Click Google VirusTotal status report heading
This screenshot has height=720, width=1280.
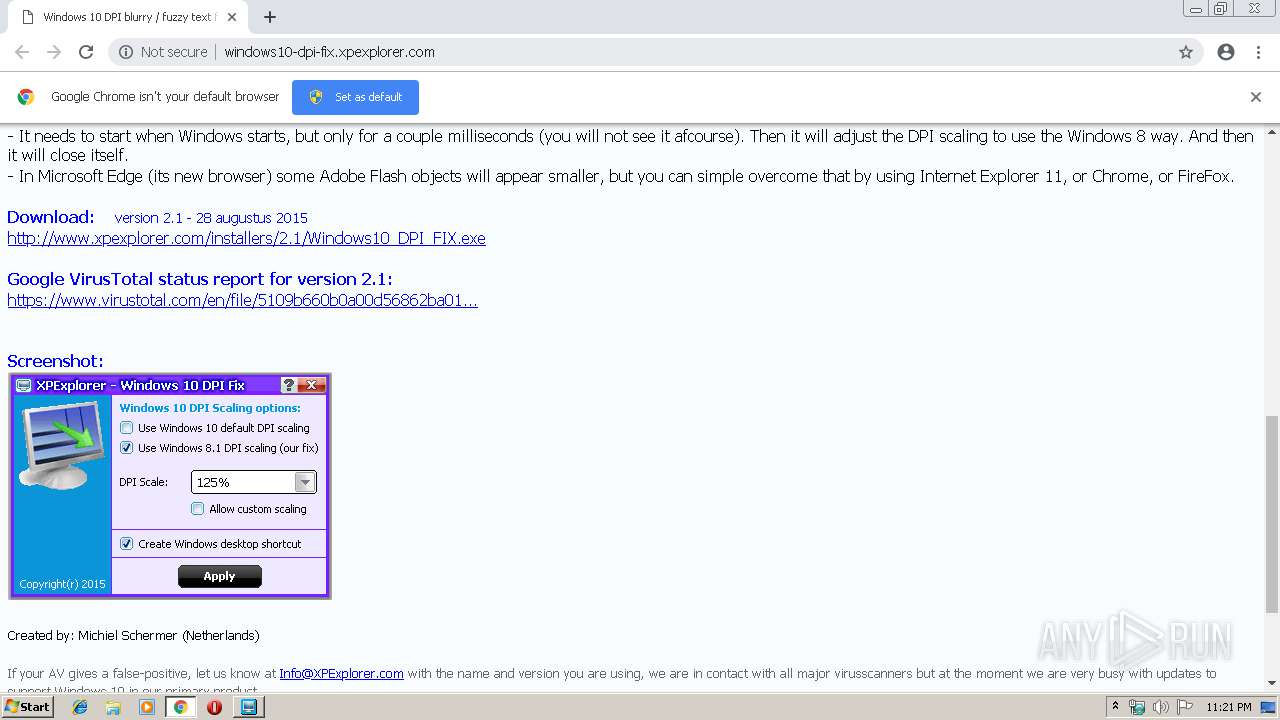tap(200, 279)
